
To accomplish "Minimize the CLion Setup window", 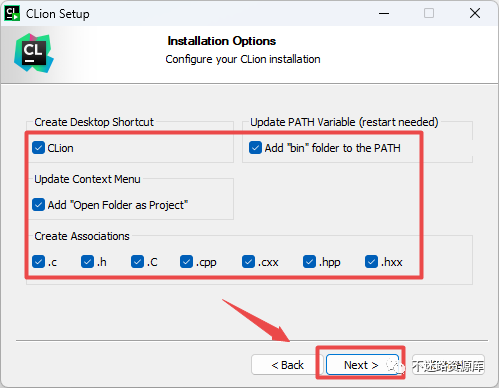I will point(384,14).
